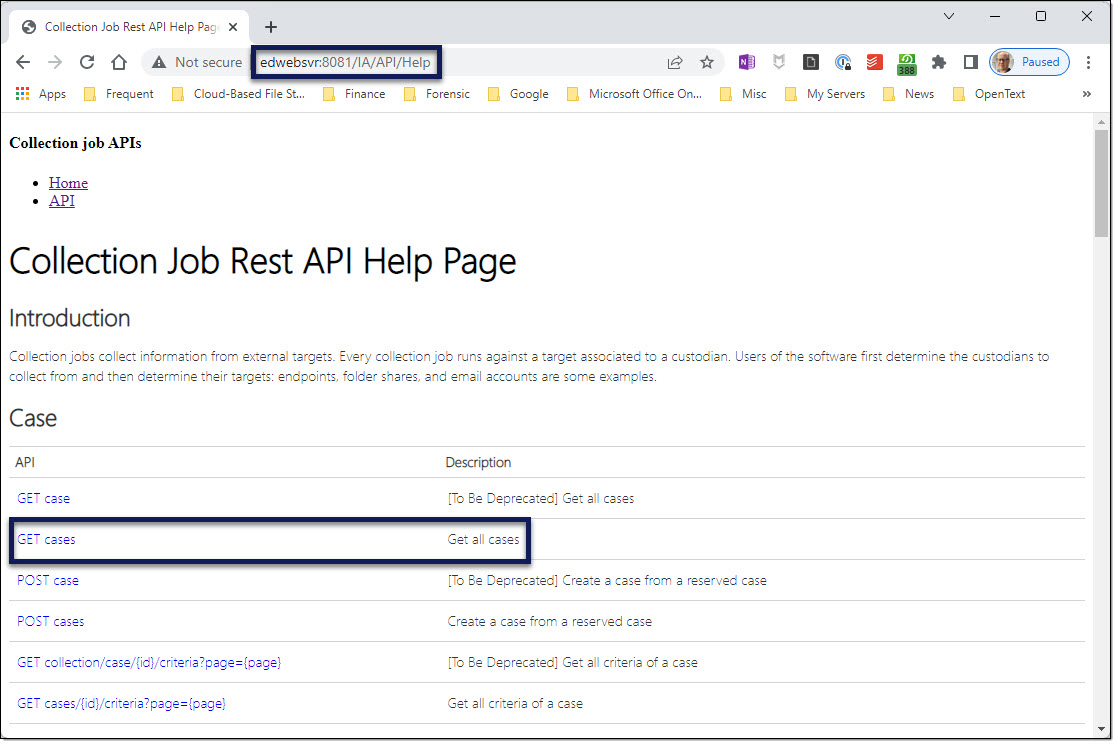The width and height of the screenshot is (1116, 744).
Task: Open the browser home page icon
Action: click(119, 63)
